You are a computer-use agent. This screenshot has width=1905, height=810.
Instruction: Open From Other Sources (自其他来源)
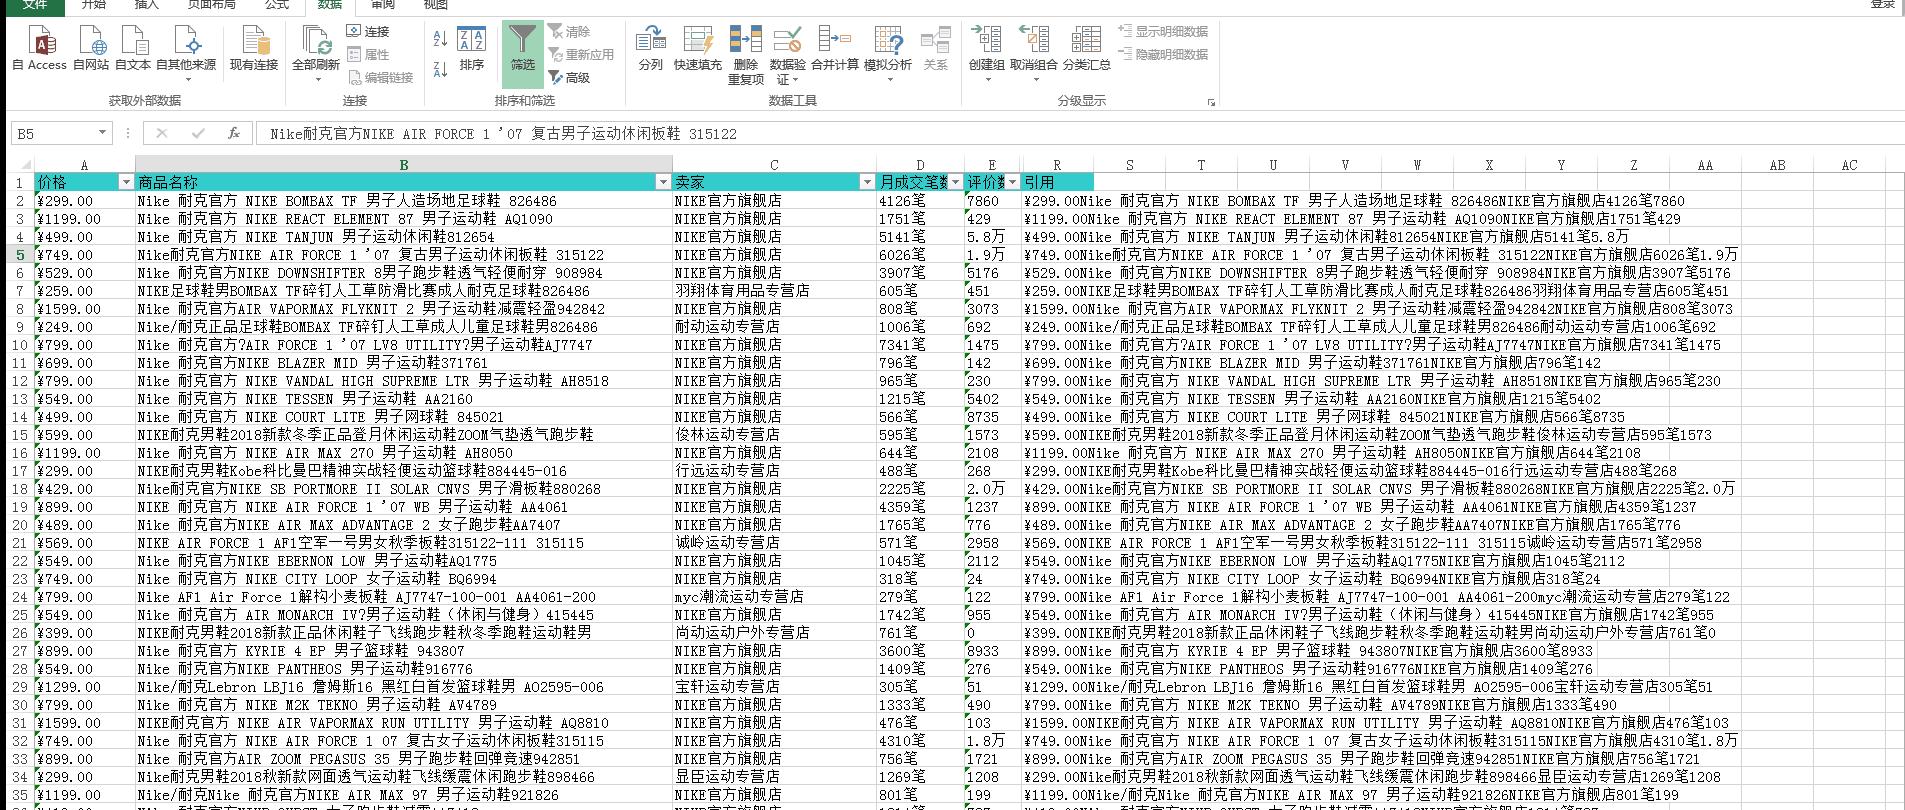coord(186,52)
